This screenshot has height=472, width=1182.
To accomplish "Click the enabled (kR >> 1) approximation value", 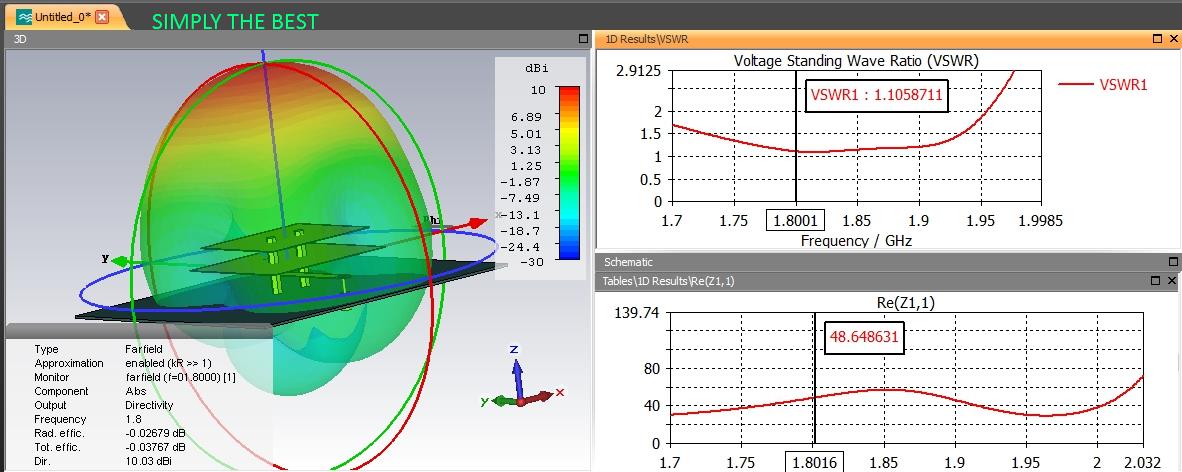I will (x=168, y=363).
